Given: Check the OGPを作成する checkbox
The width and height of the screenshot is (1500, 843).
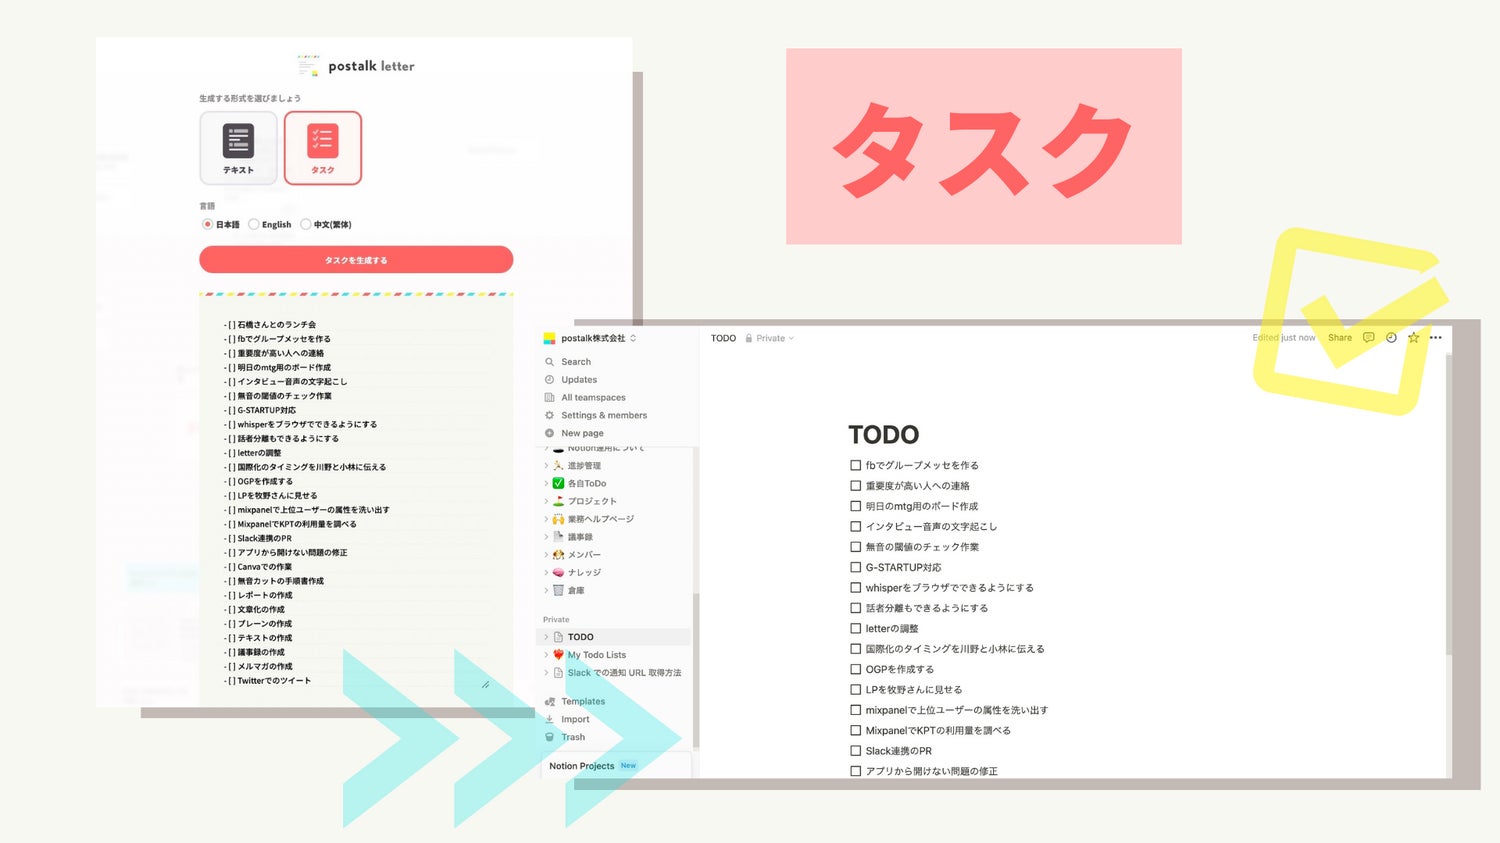Looking at the screenshot, I should click(x=855, y=669).
